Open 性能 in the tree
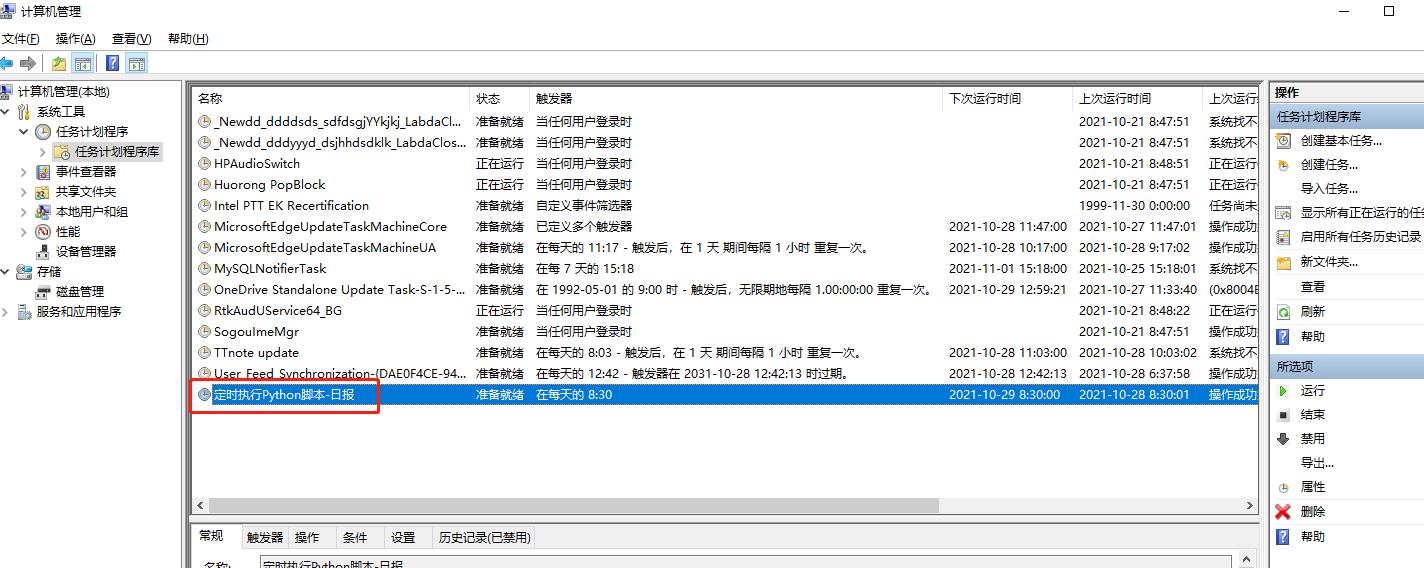Viewport: 1424px width, 568px height. (68, 232)
